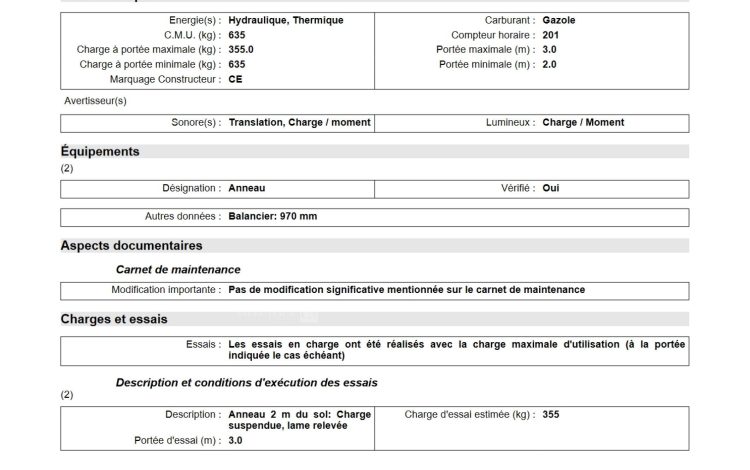Screen dimensions: 750x470
Task: Select the minimal reach value 2.0
Action: point(549,65)
